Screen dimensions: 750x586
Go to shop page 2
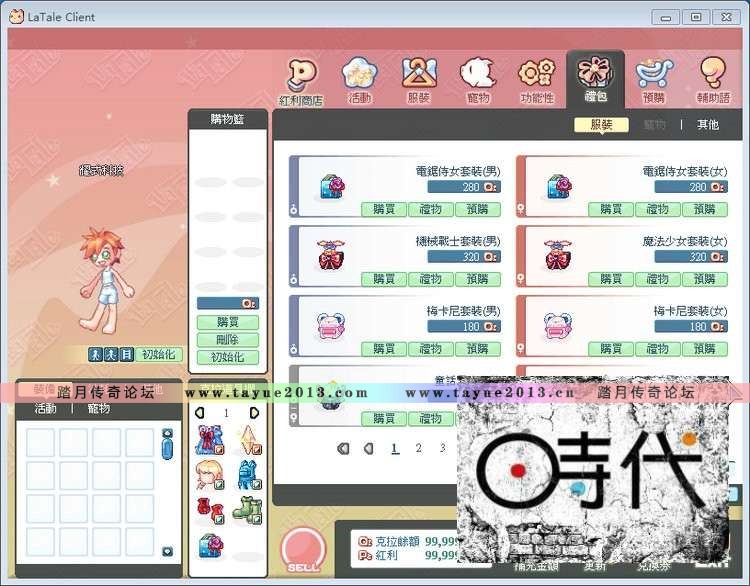click(419, 448)
